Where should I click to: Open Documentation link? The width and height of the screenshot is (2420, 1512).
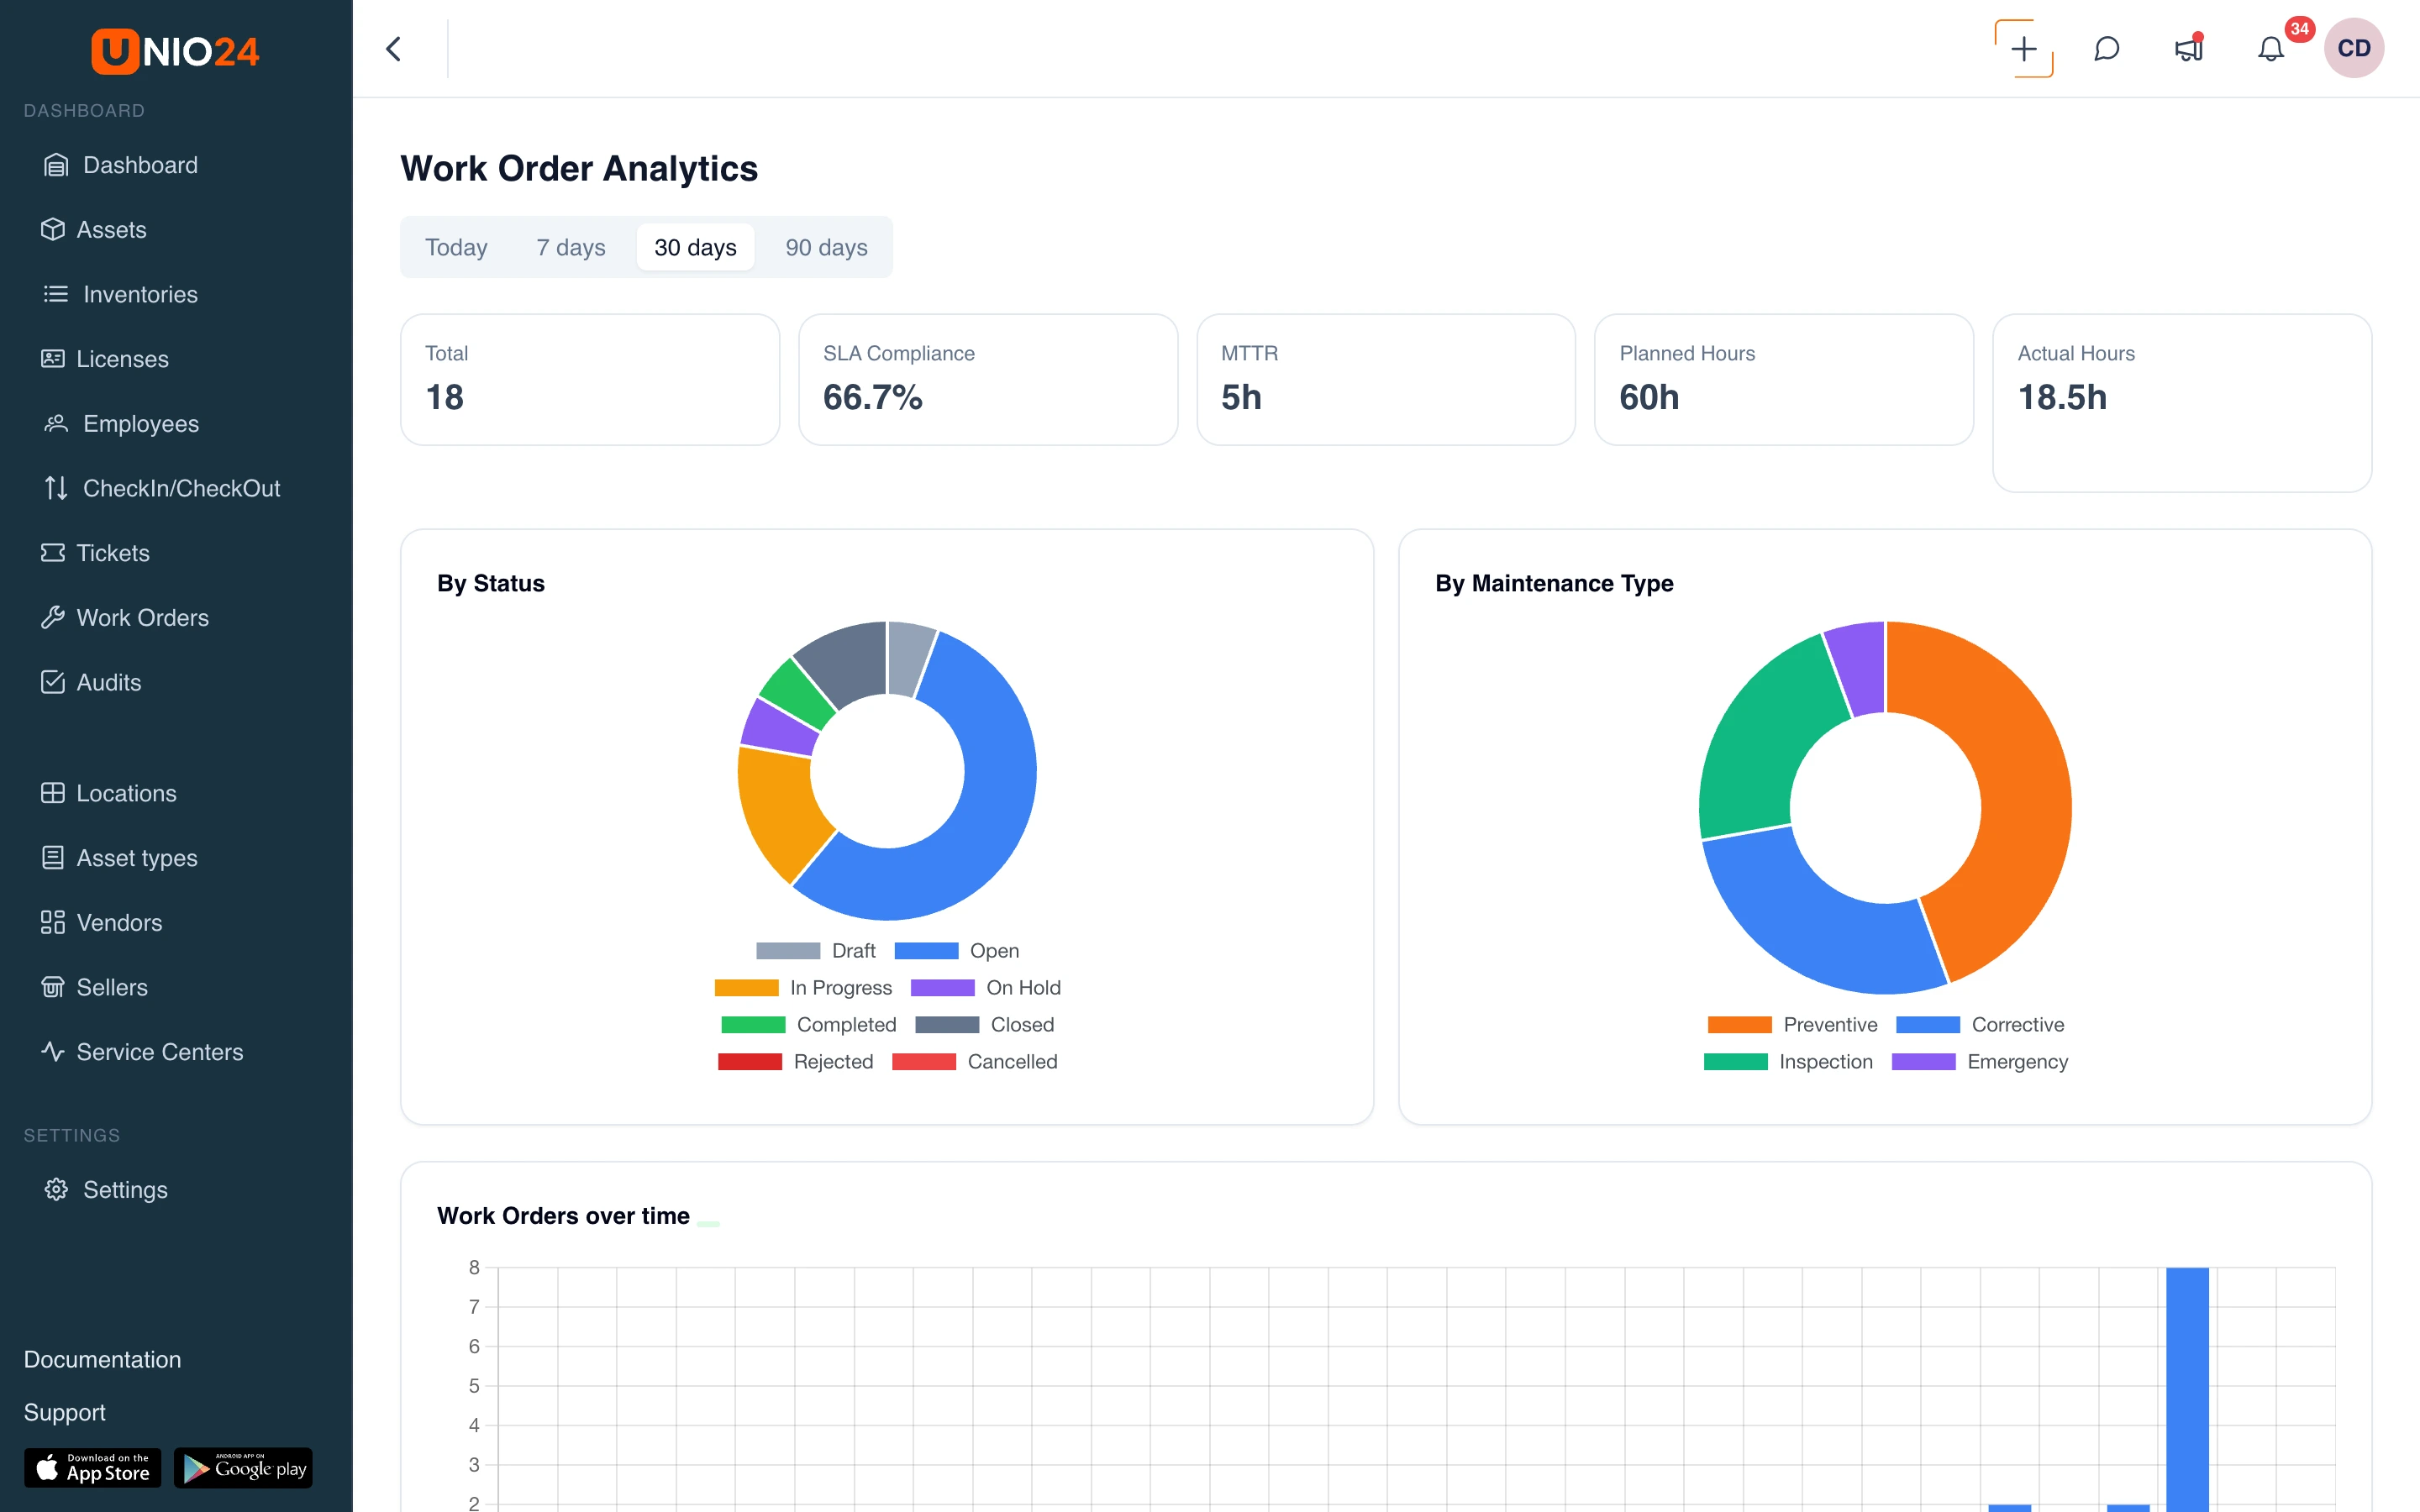[102, 1359]
